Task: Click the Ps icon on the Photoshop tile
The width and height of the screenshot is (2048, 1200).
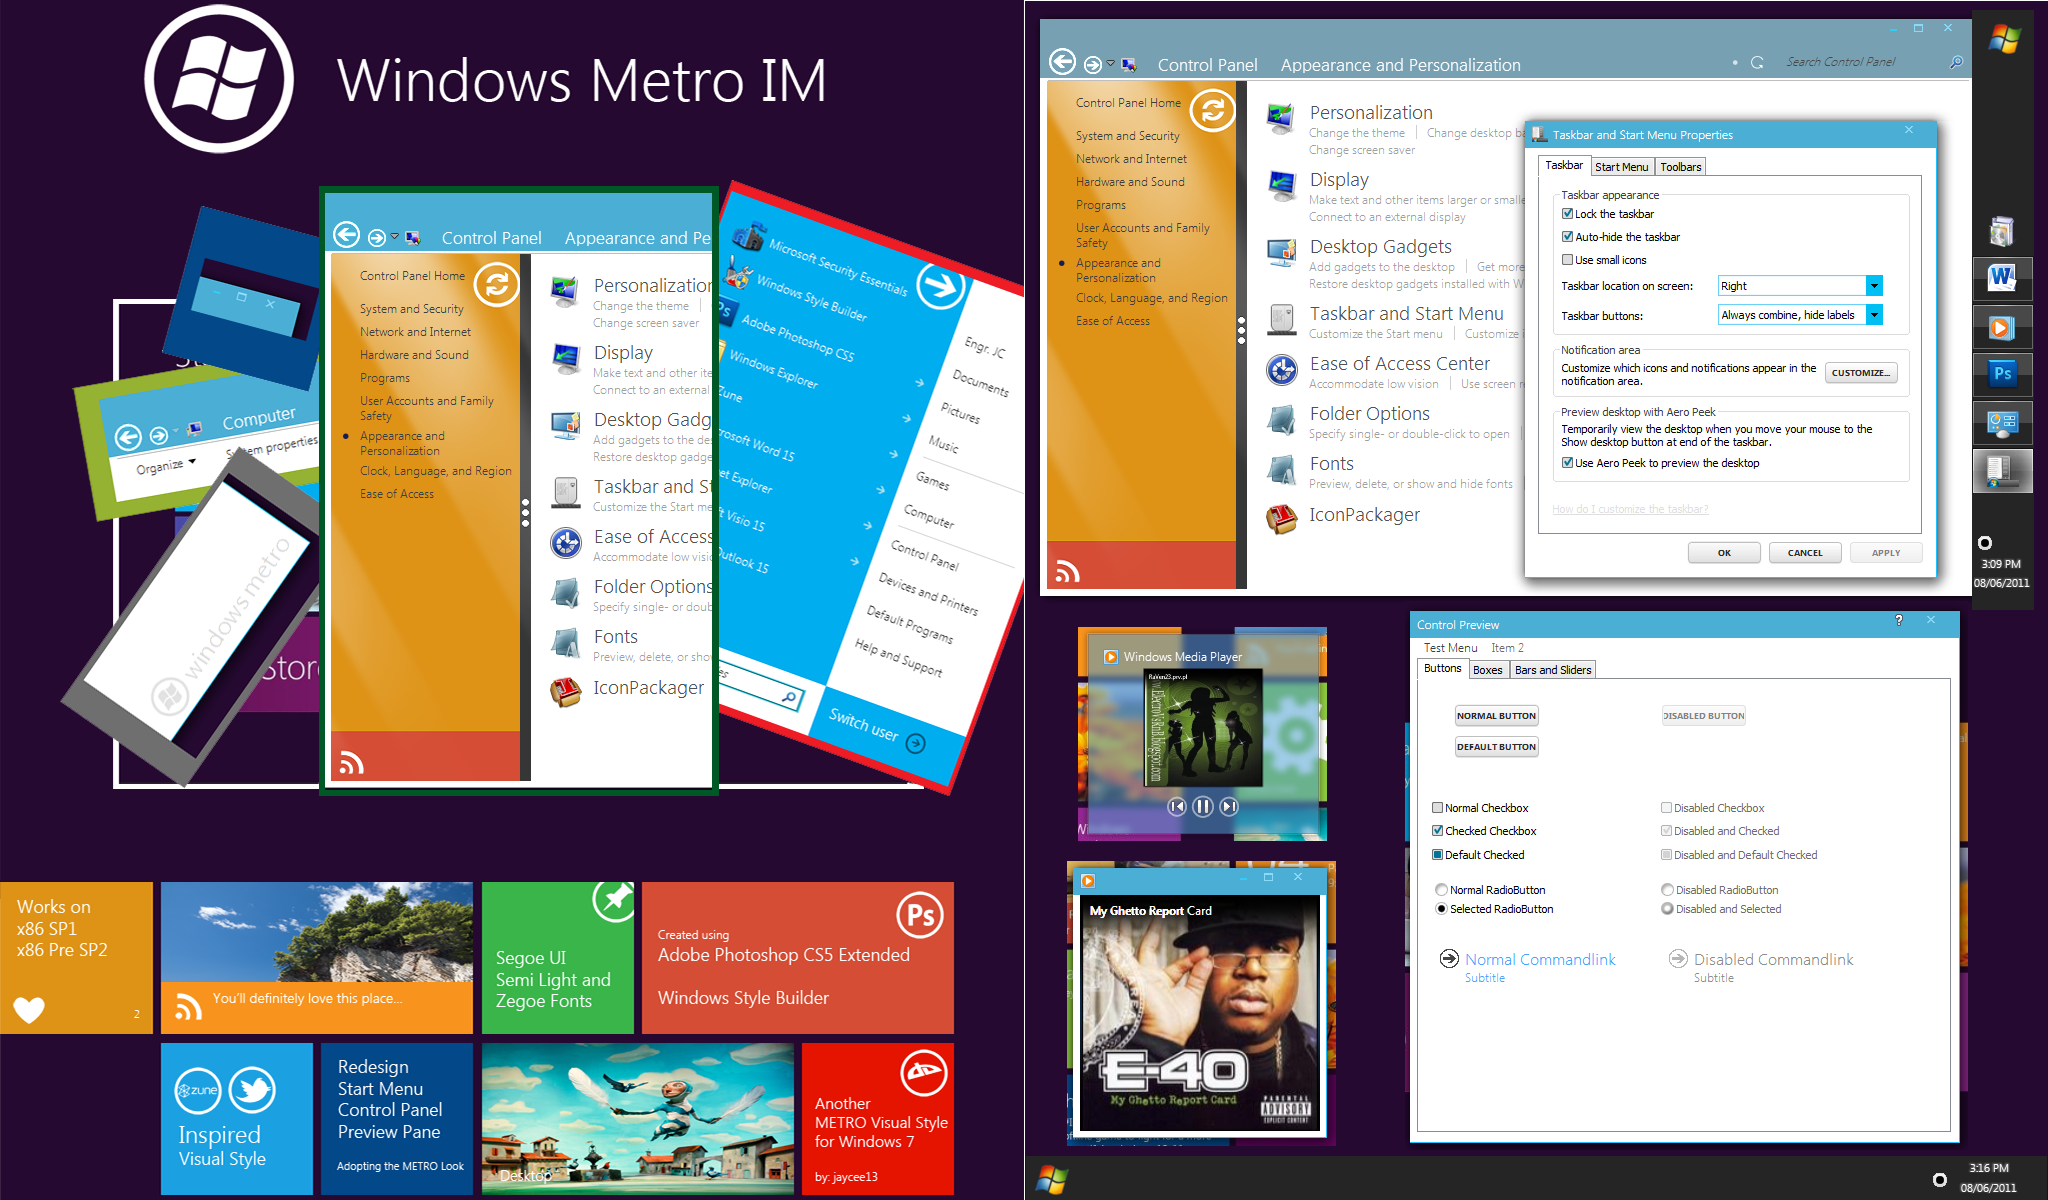Action: pos(921,914)
